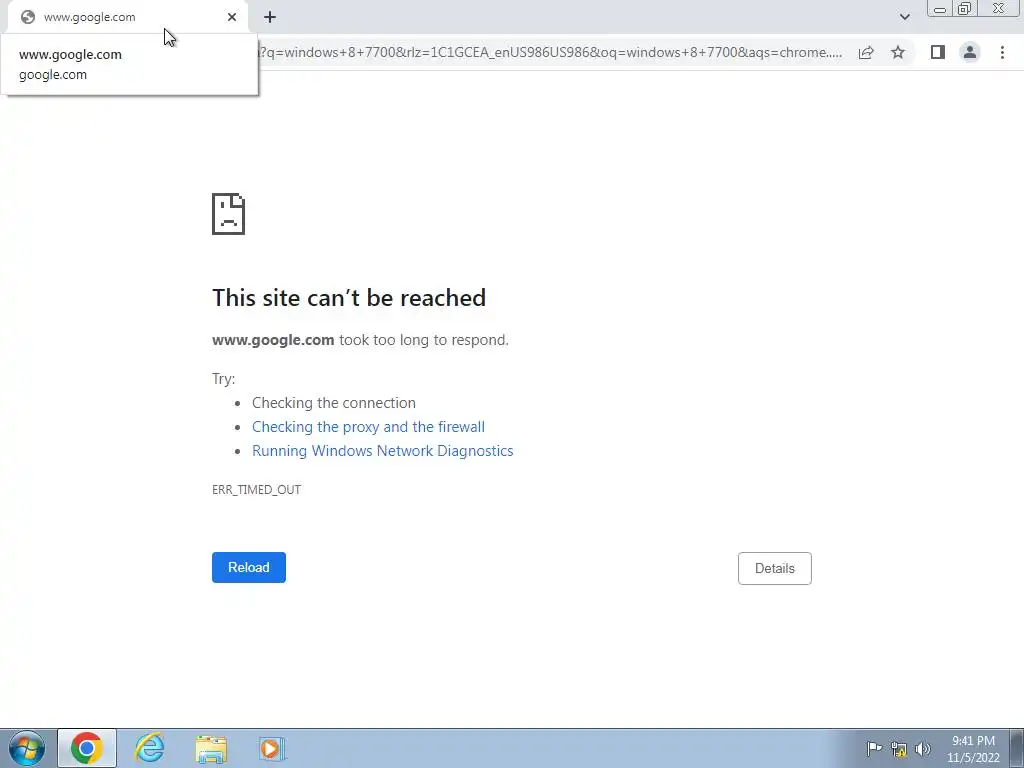Screen dimensions: 1024x768
Task: Bookmark this page with star icon
Action: click(x=898, y=52)
